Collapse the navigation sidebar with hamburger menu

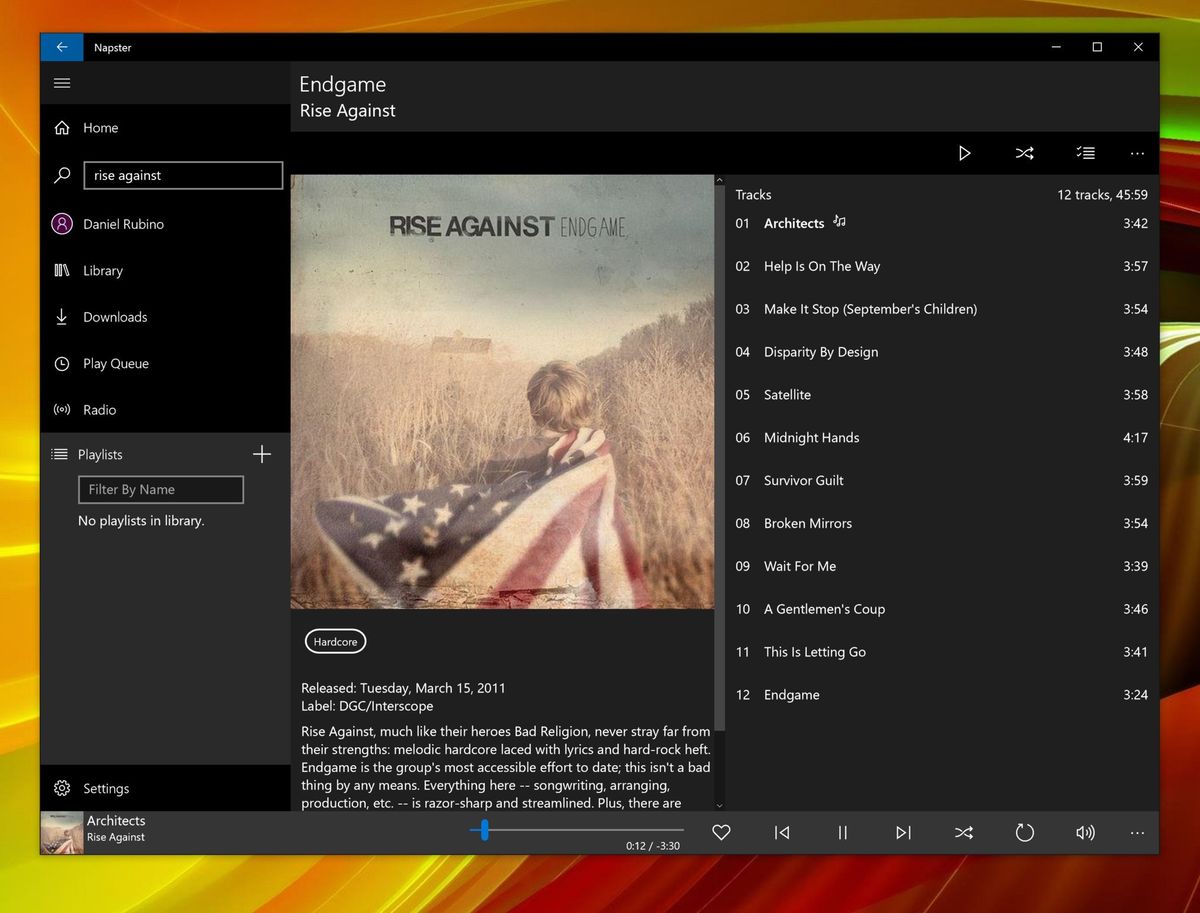click(62, 83)
